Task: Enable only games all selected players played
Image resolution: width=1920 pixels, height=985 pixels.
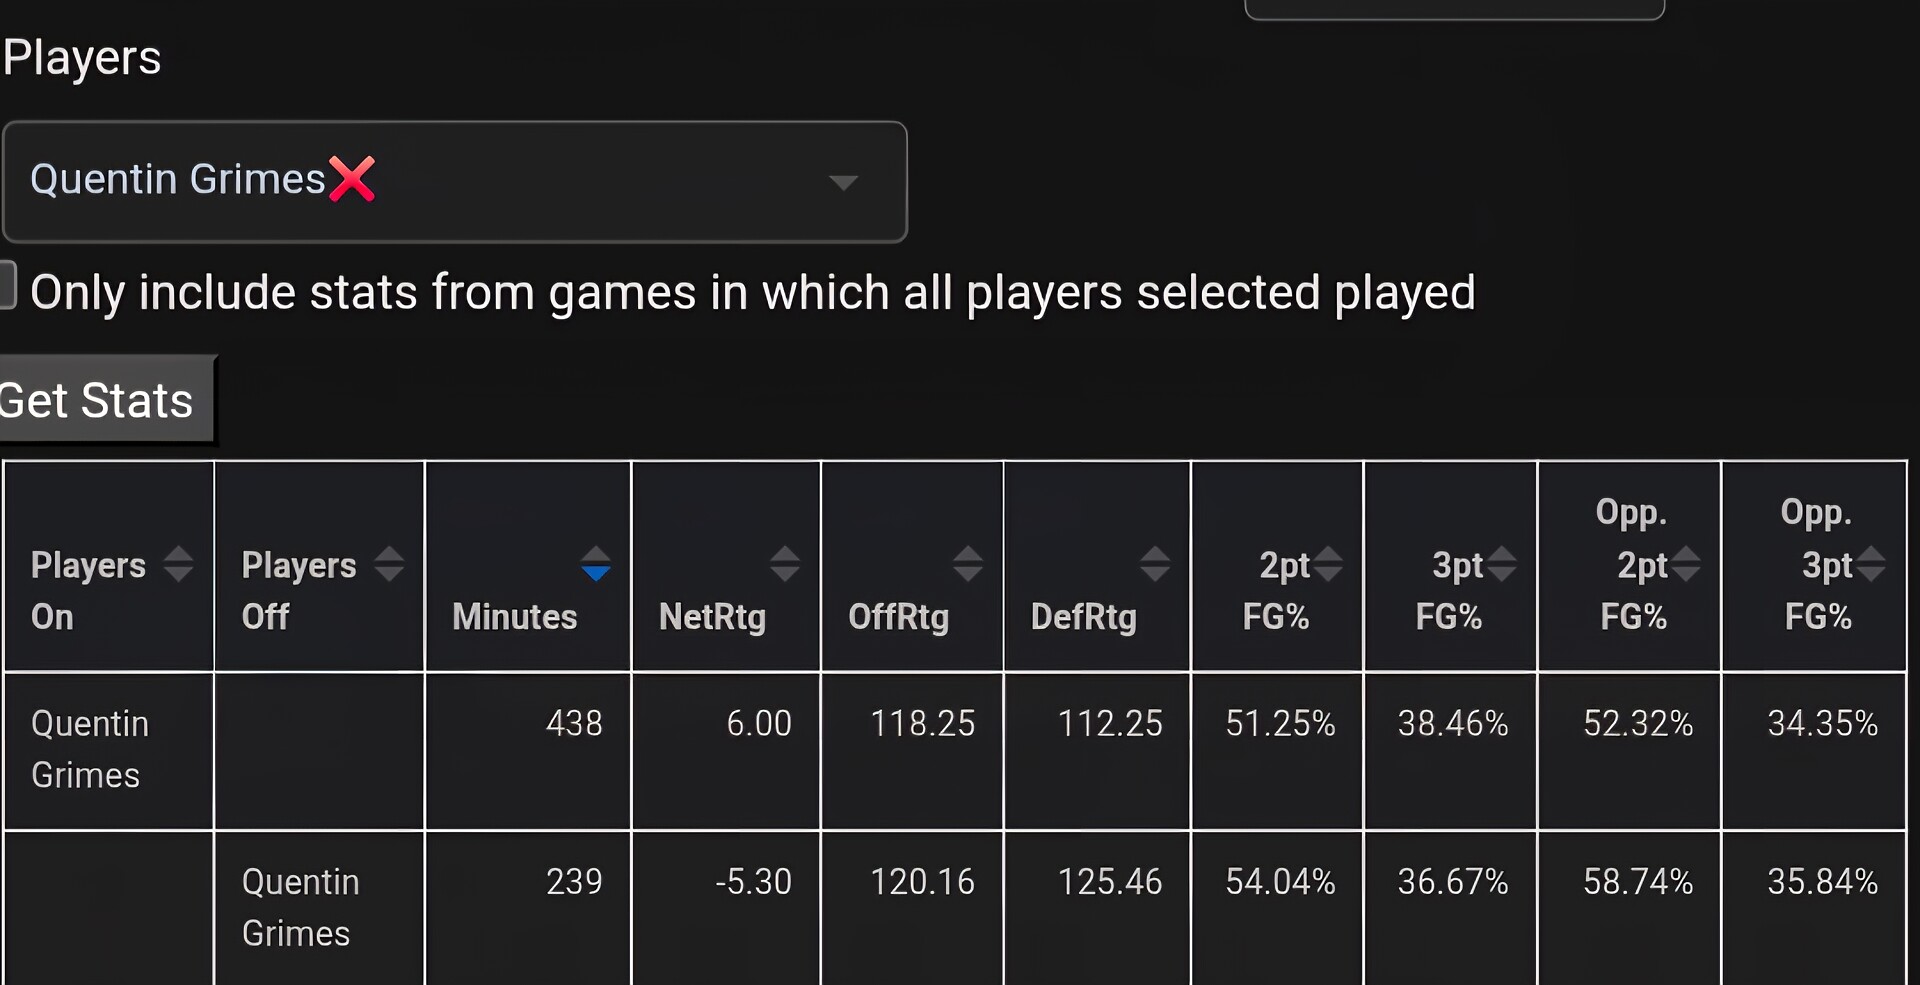Action: click(x=7, y=286)
